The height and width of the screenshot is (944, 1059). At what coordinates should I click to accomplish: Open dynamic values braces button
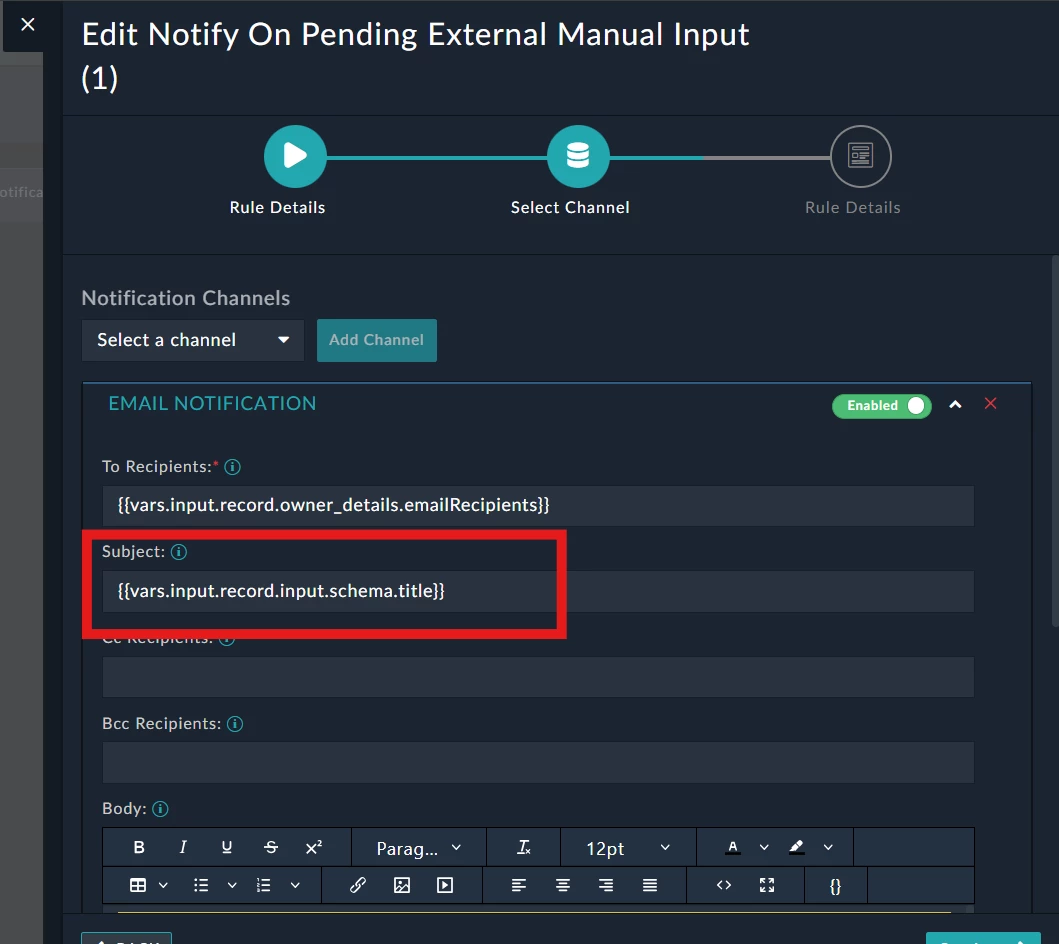tap(835, 886)
